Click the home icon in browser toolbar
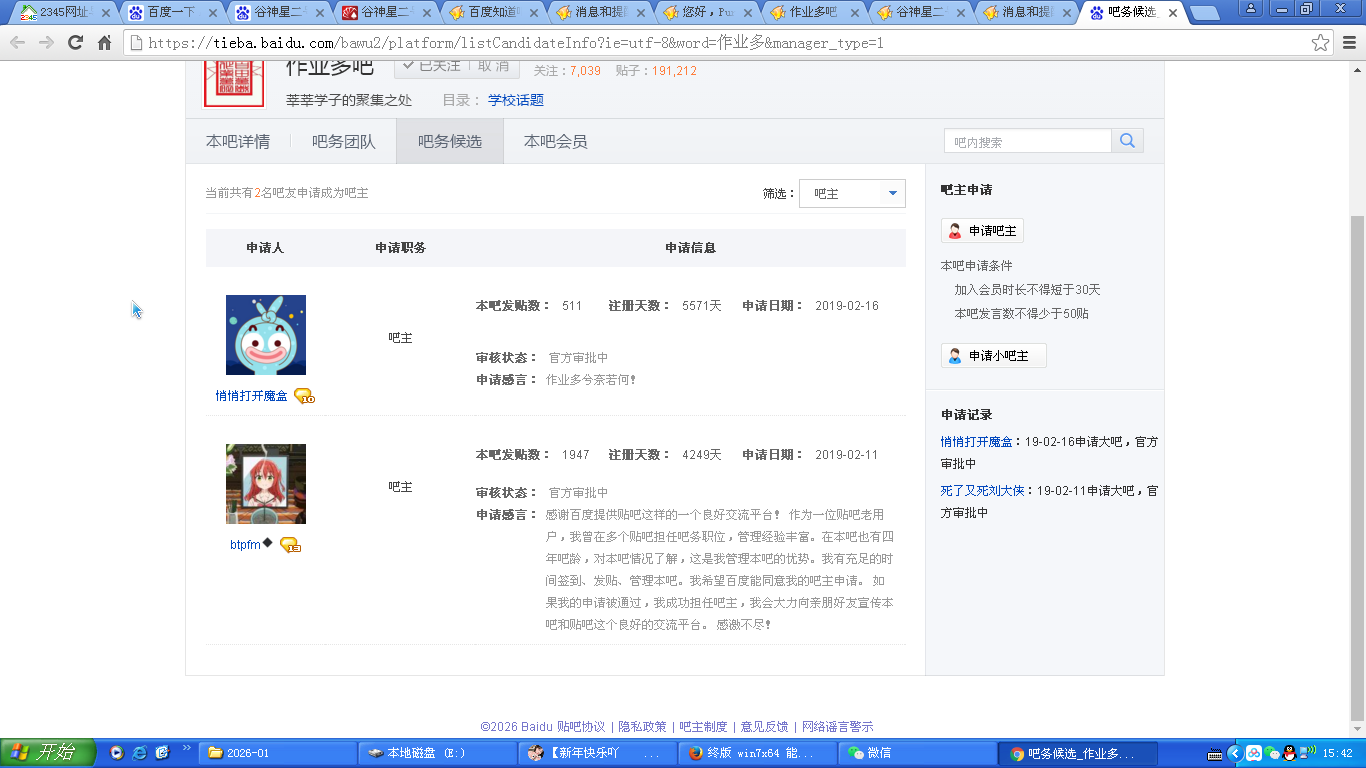1366x768 pixels. (x=104, y=43)
